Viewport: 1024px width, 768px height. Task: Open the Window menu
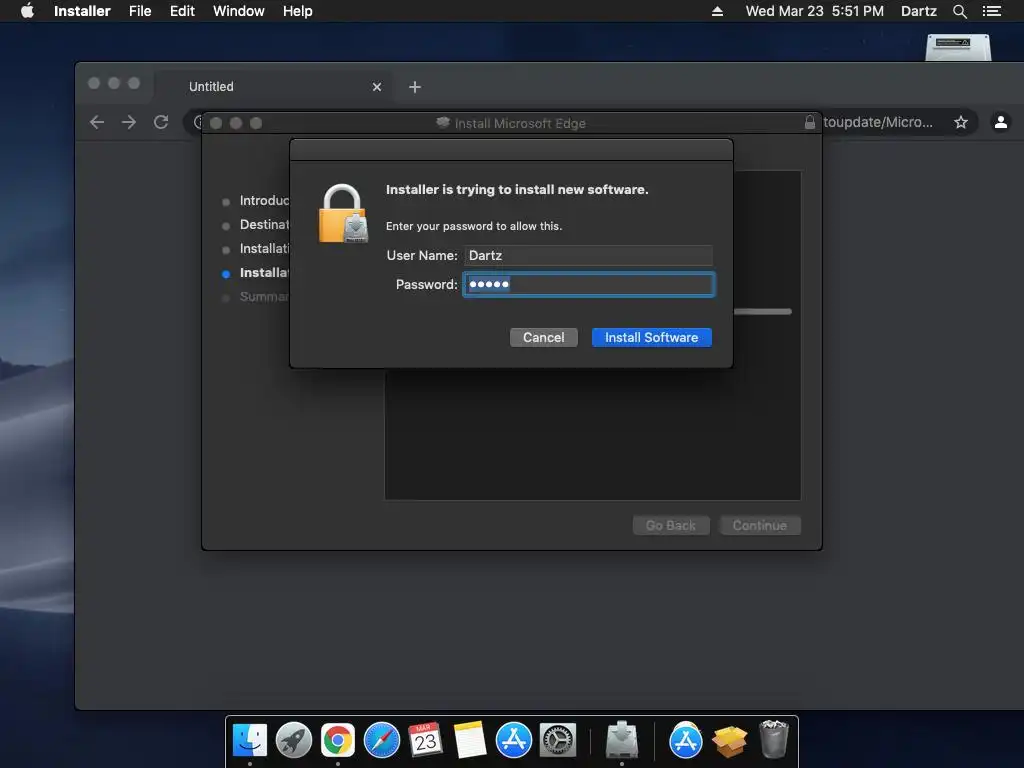click(238, 11)
